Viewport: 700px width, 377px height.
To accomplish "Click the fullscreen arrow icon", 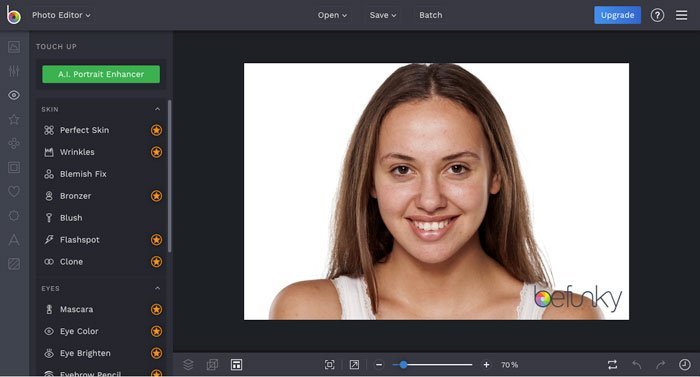I will click(354, 365).
